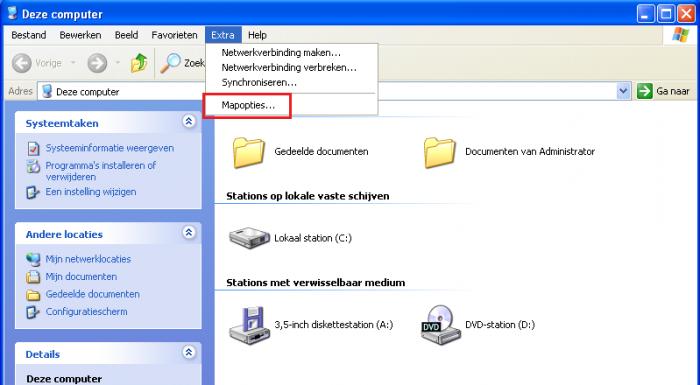Minimize the Deze computer window
The height and width of the screenshot is (385, 700).
[645, 14]
